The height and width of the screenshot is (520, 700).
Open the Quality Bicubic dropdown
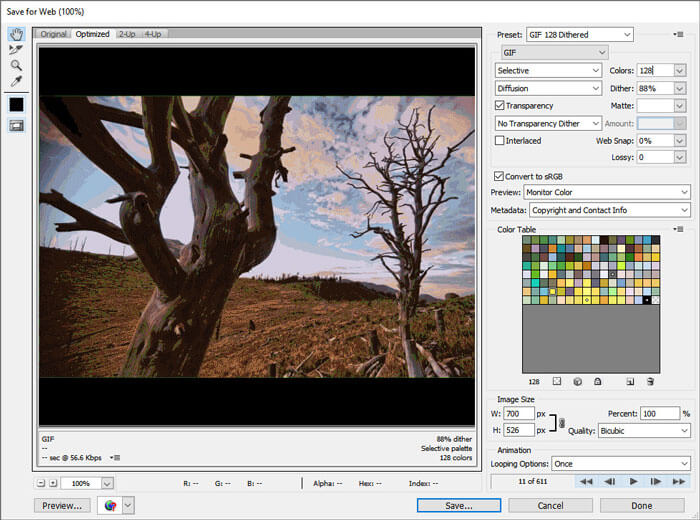(644, 431)
